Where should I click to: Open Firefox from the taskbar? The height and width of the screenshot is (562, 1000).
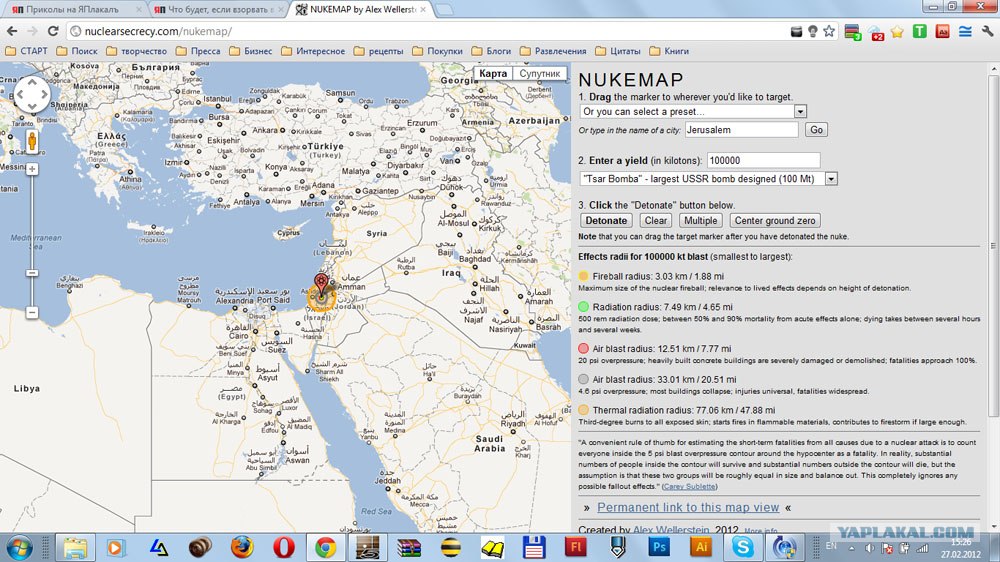(x=242, y=547)
